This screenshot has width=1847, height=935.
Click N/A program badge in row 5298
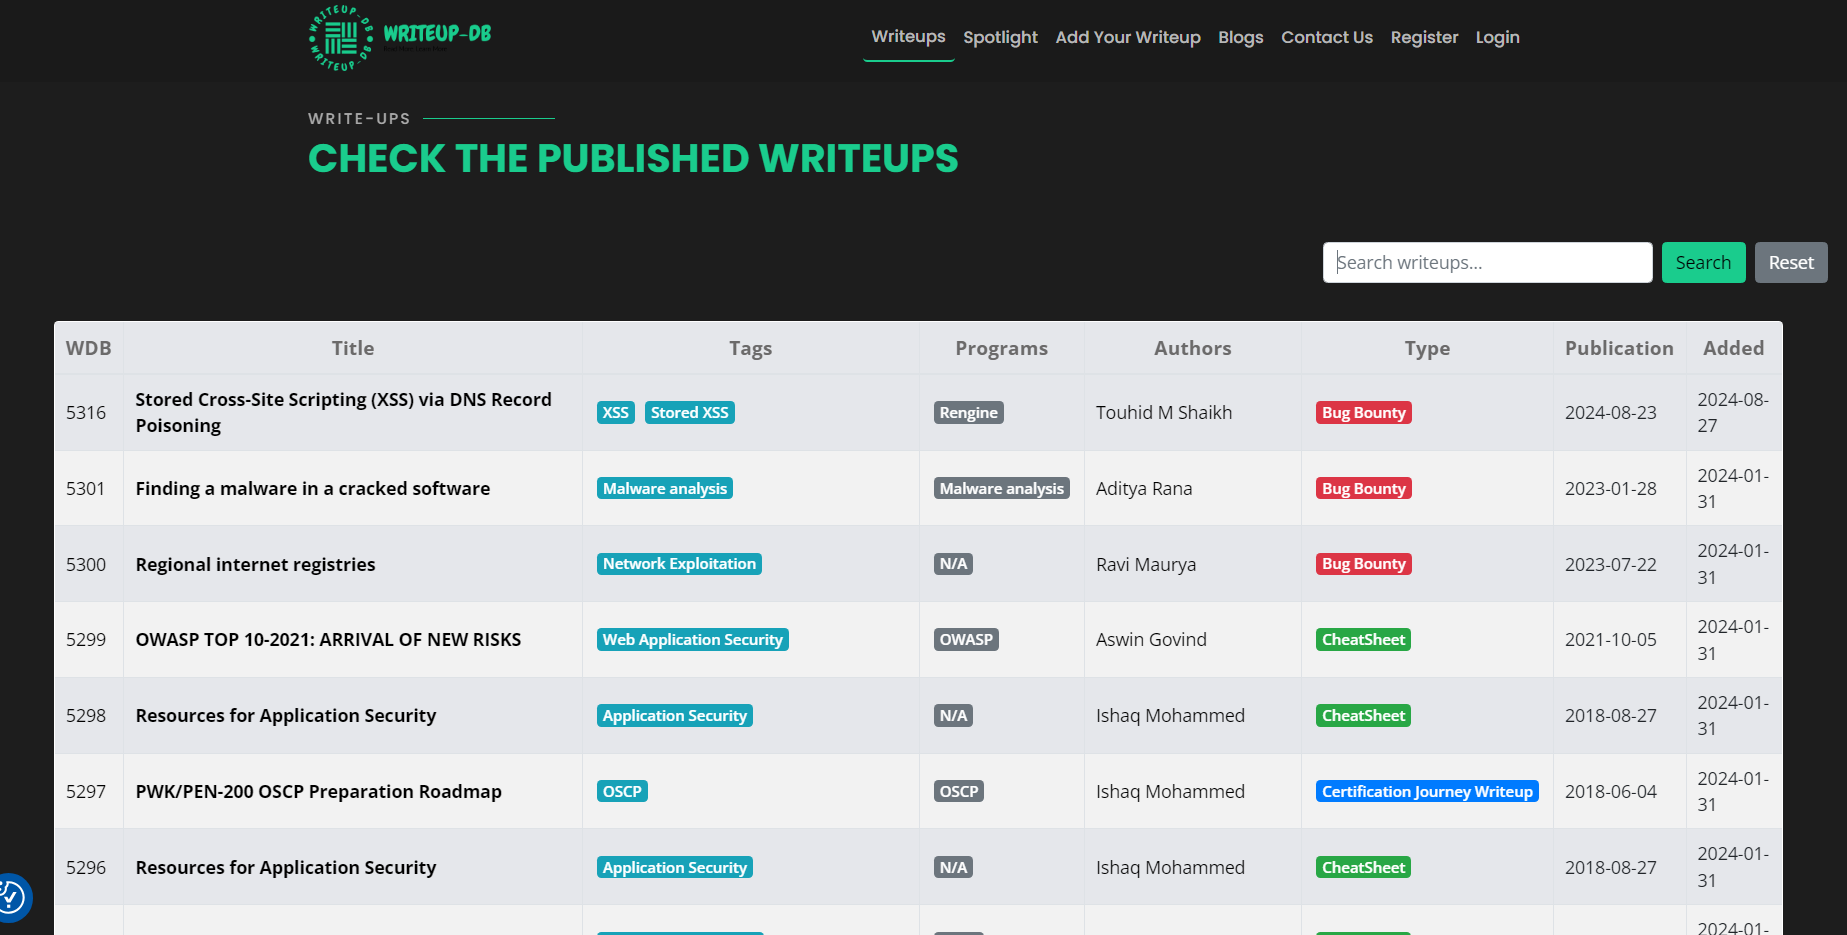coord(953,715)
